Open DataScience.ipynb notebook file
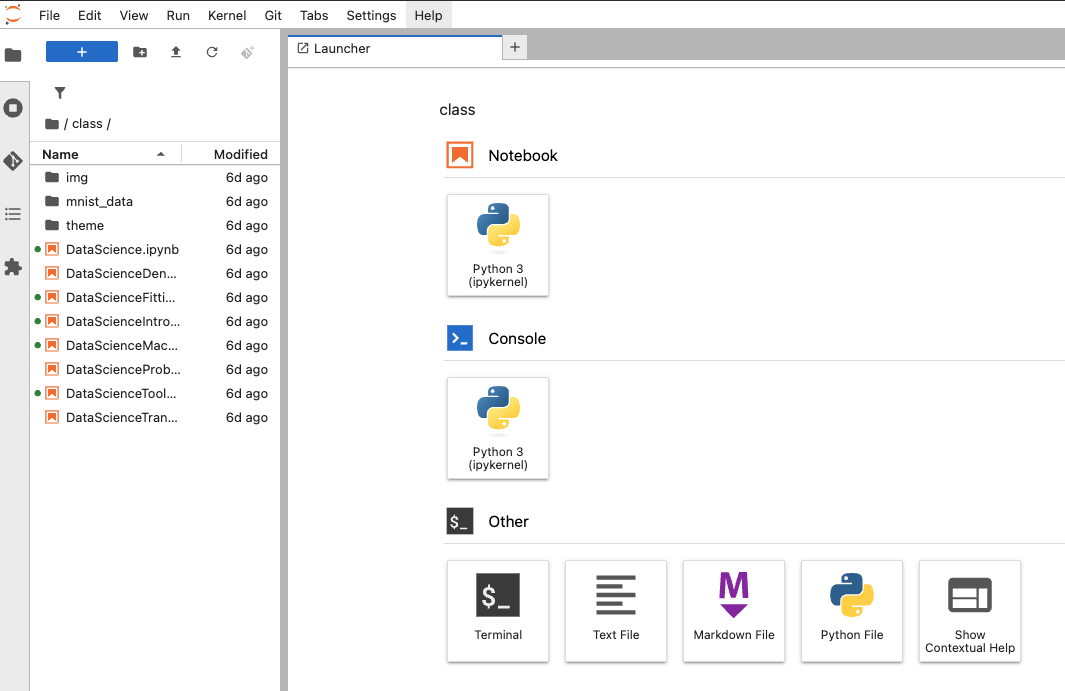The image size is (1065, 691). pos(122,249)
